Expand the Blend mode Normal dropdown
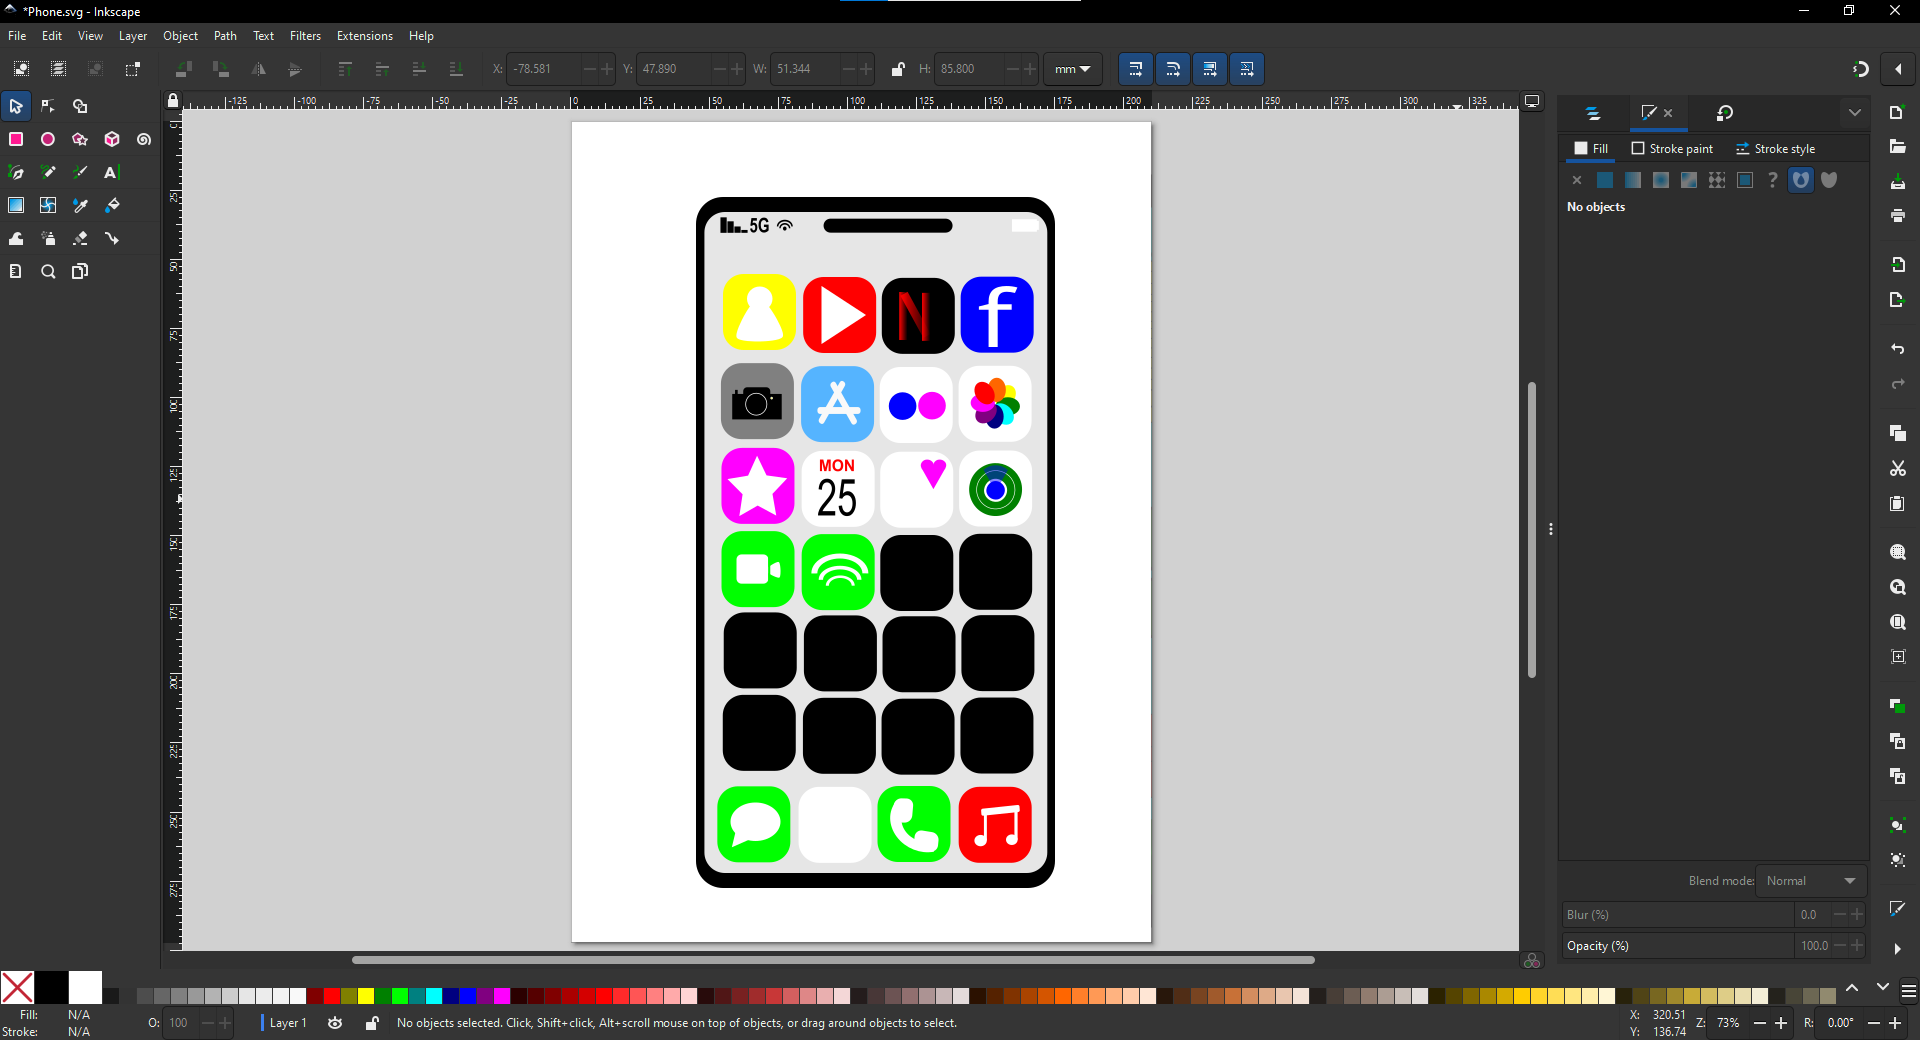1920x1040 pixels. (1811, 881)
